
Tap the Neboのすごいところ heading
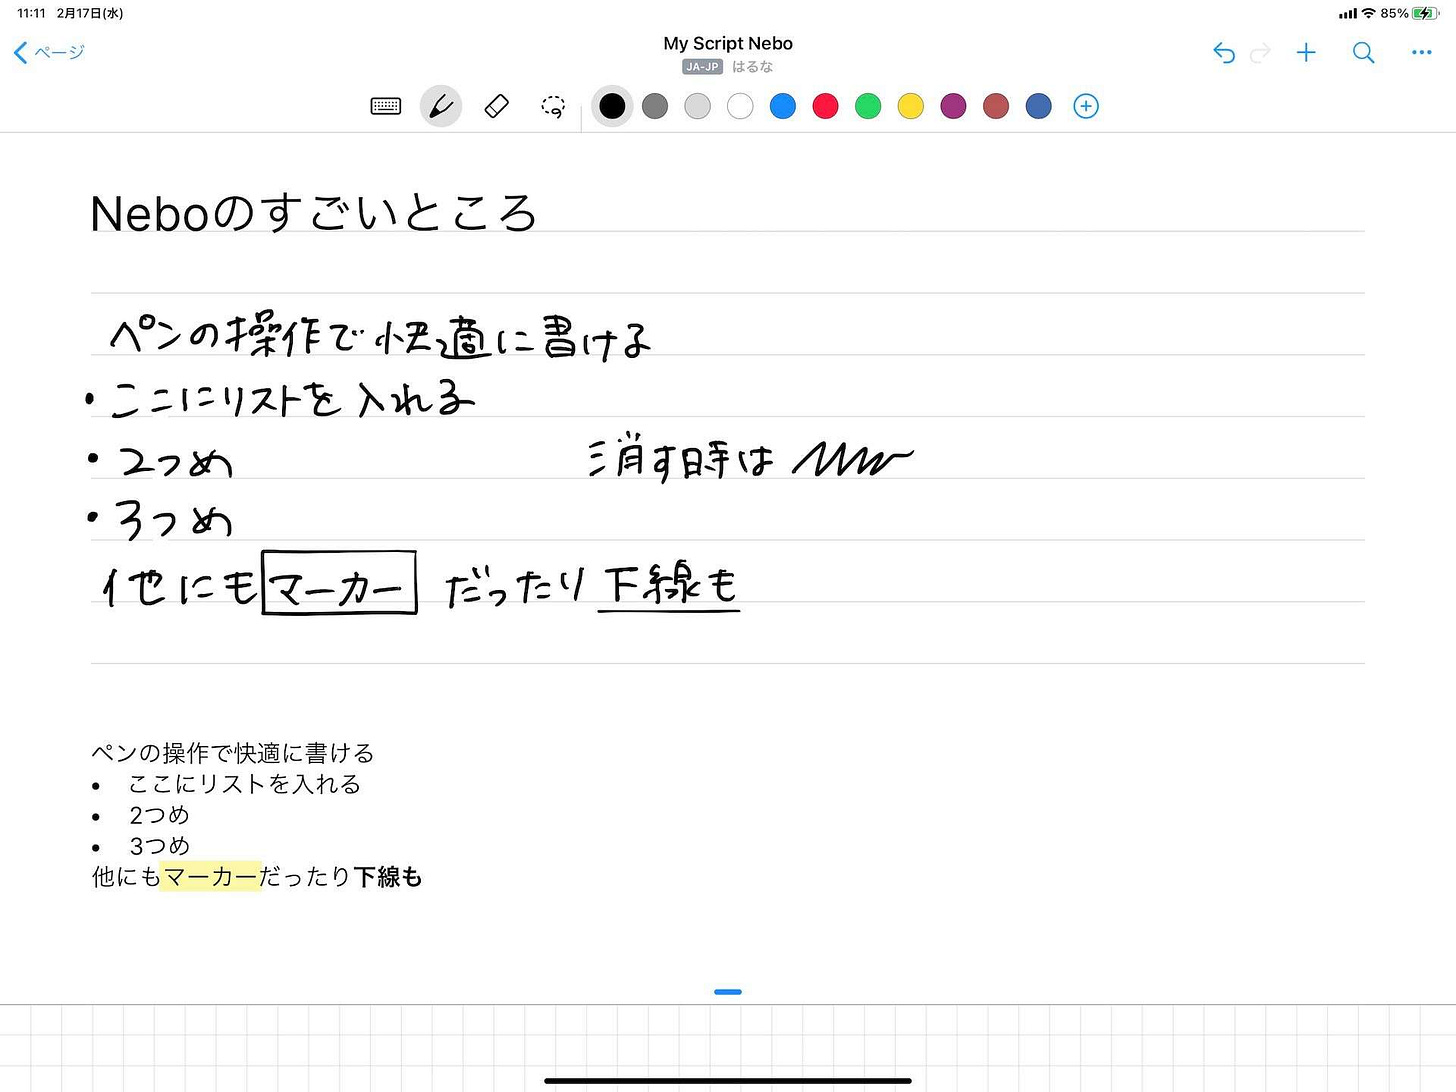pyautogui.click(x=314, y=212)
